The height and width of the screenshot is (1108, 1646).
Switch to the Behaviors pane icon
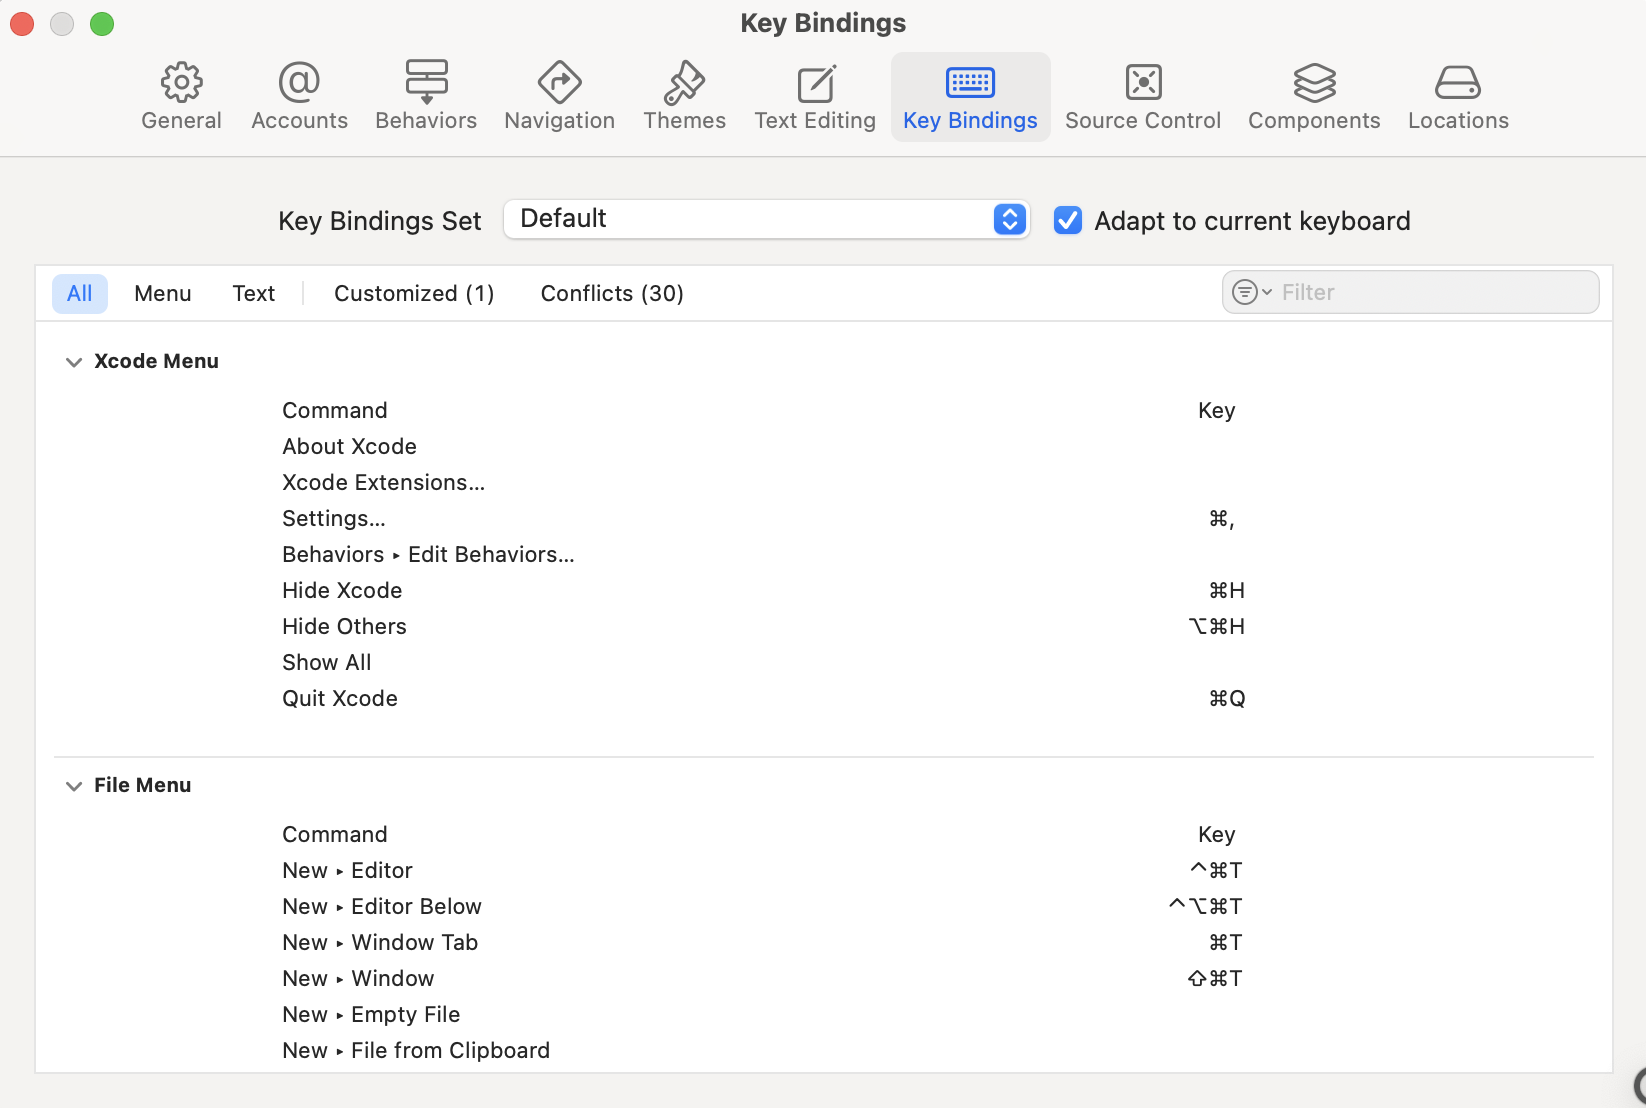point(426,83)
